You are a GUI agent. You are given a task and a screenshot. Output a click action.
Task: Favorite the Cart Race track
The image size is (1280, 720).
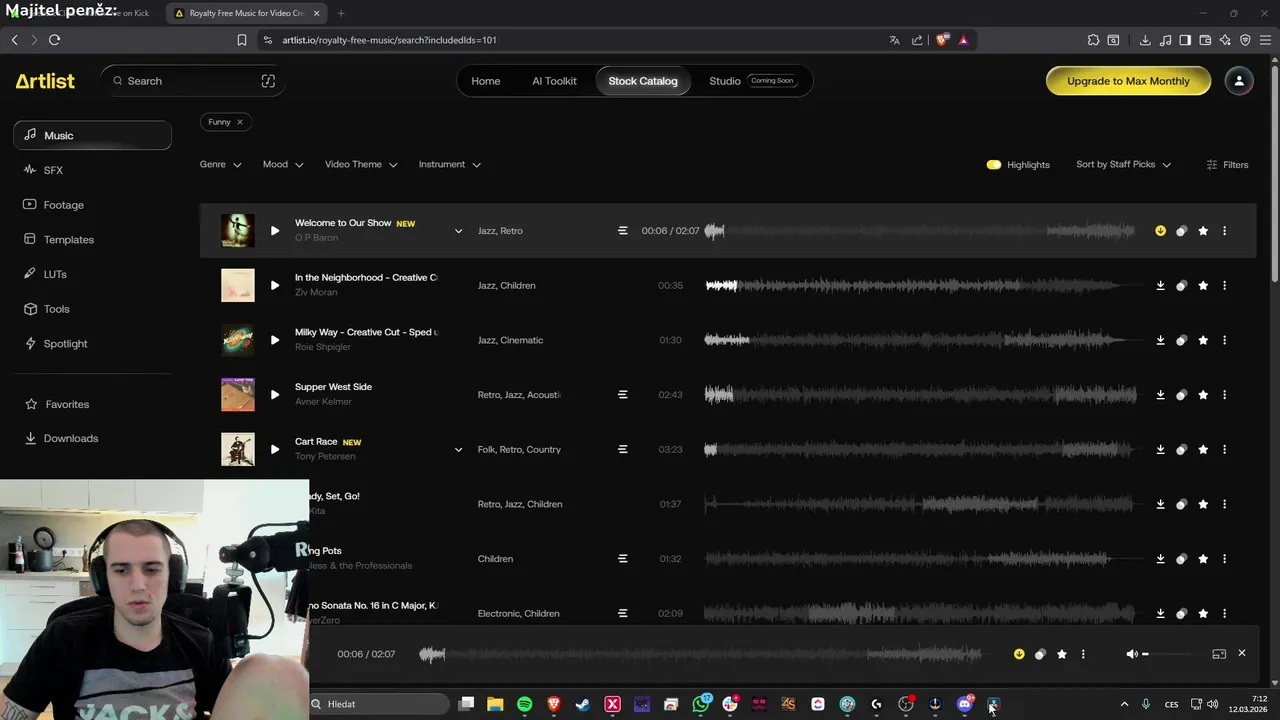[1203, 450]
